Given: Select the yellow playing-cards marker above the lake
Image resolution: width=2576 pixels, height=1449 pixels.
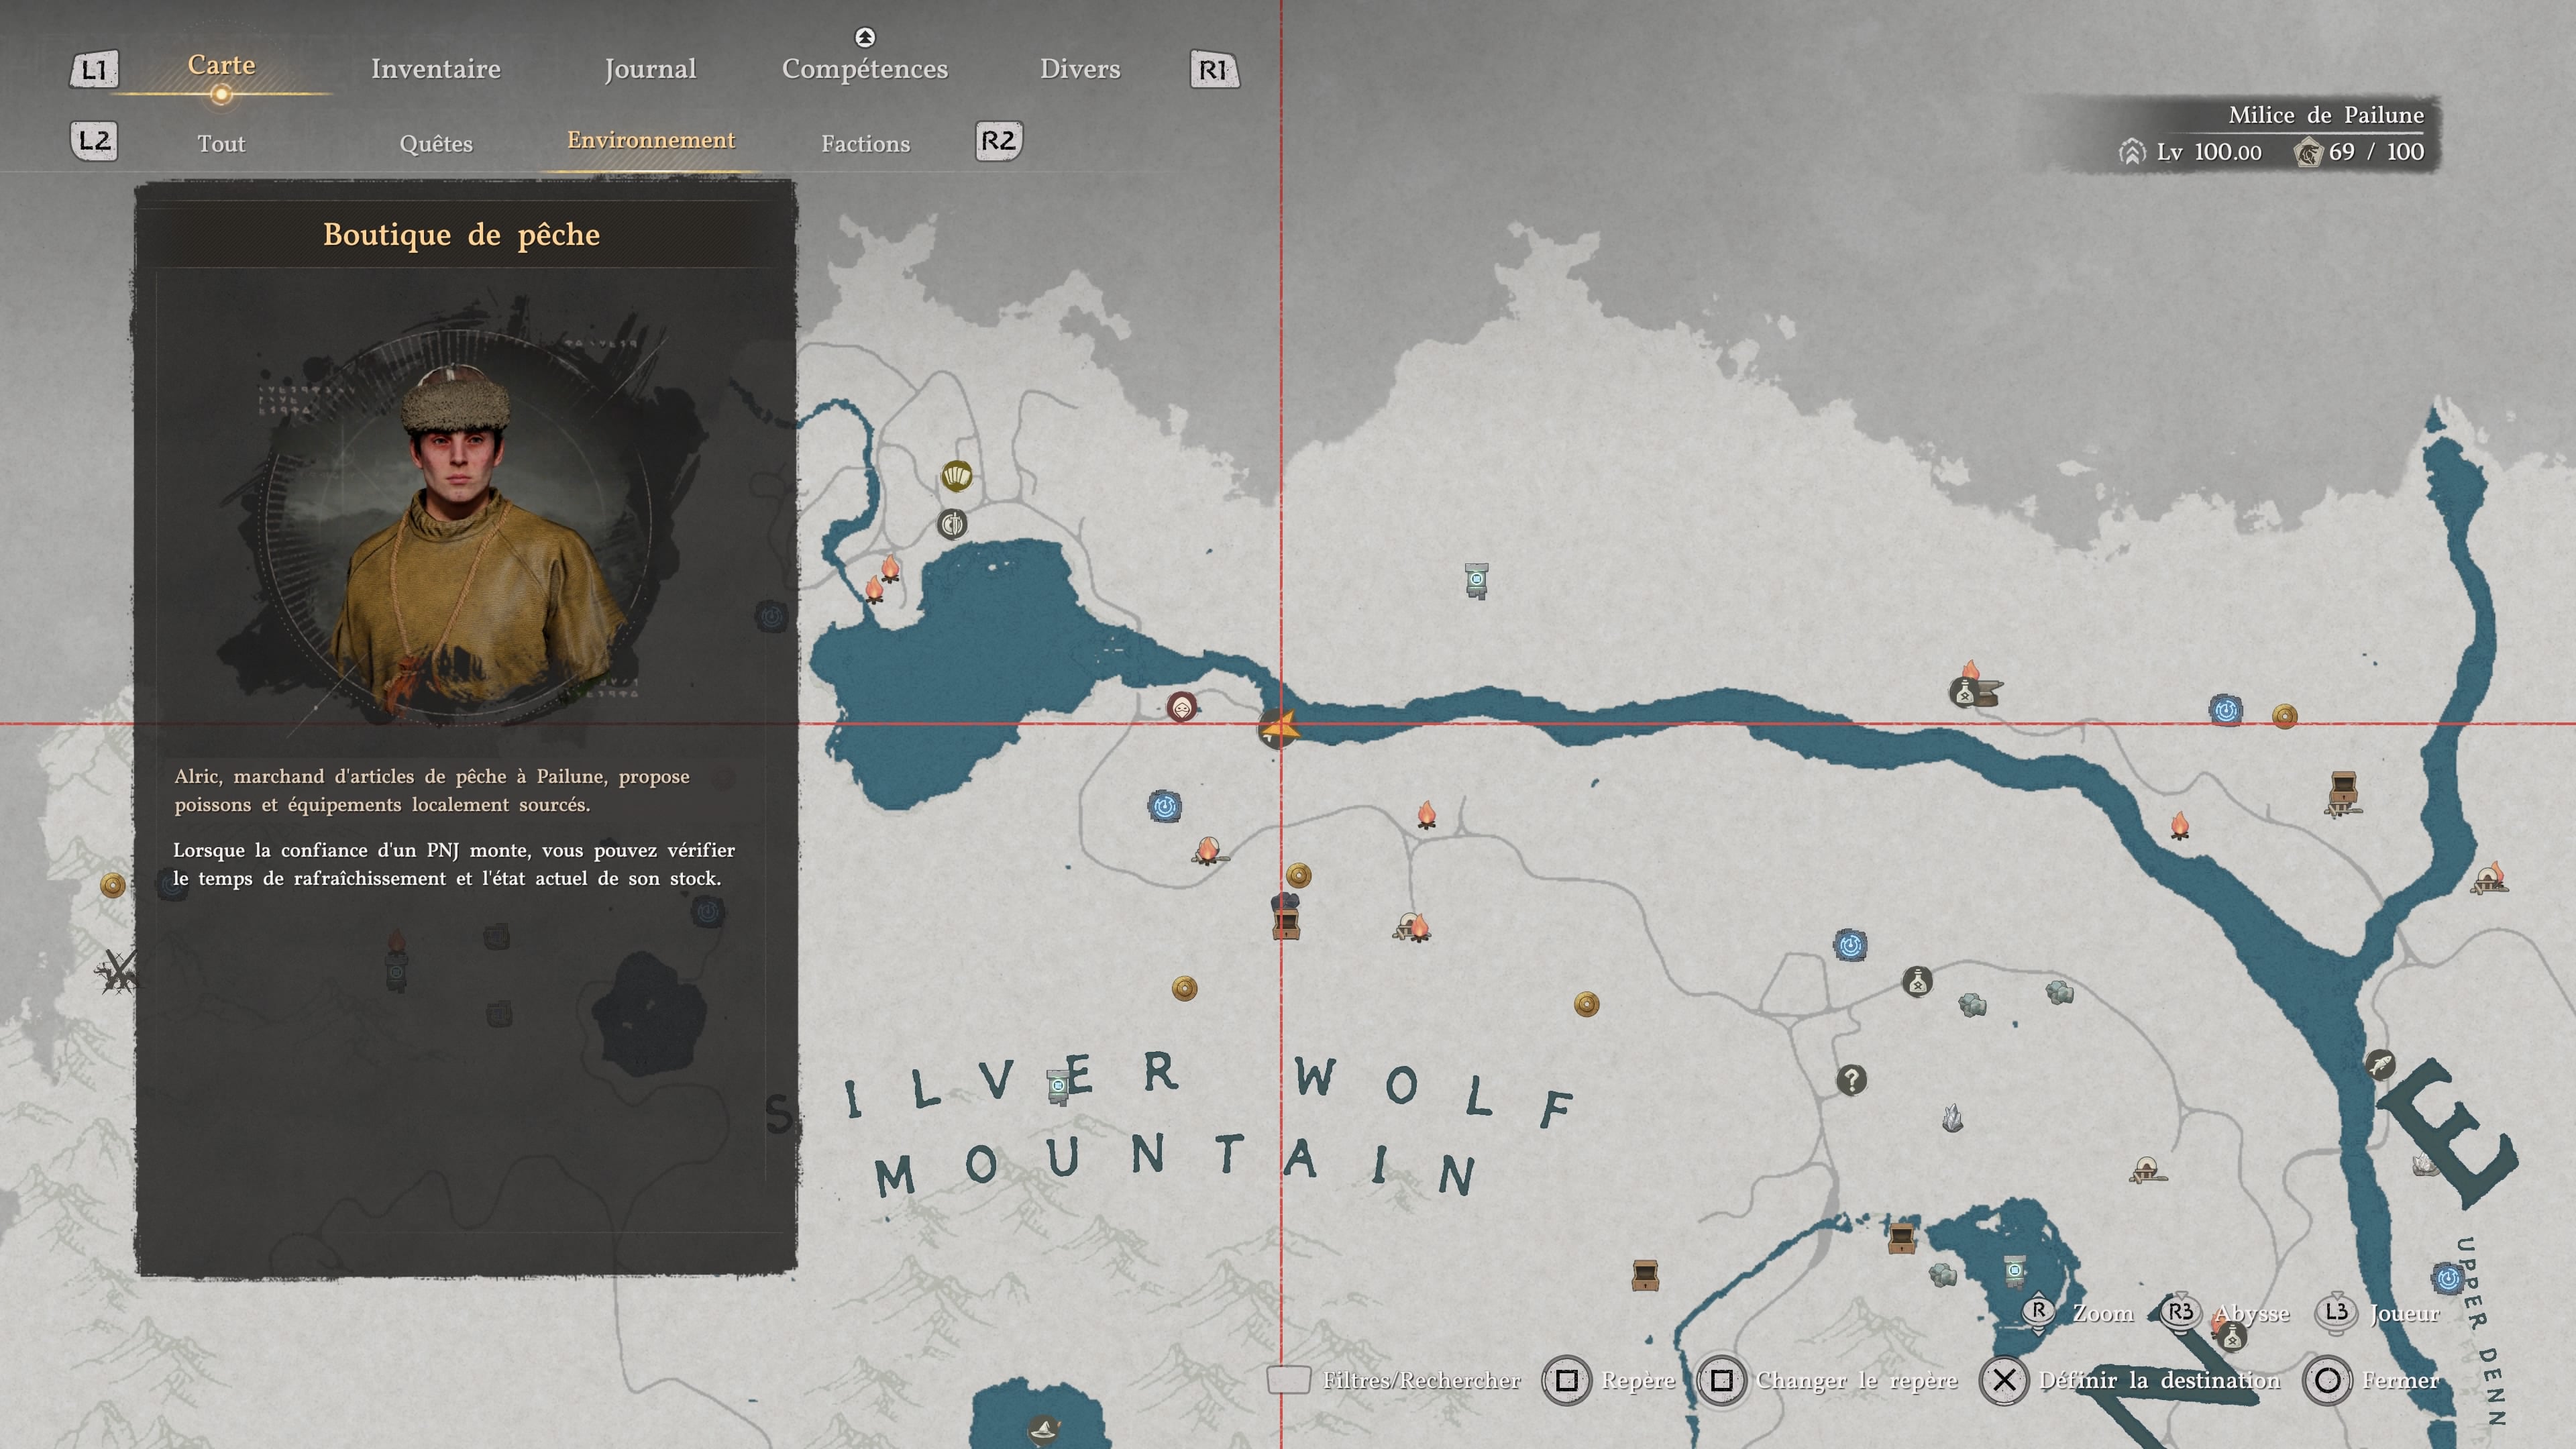Looking at the screenshot, I should click(957, 476).
